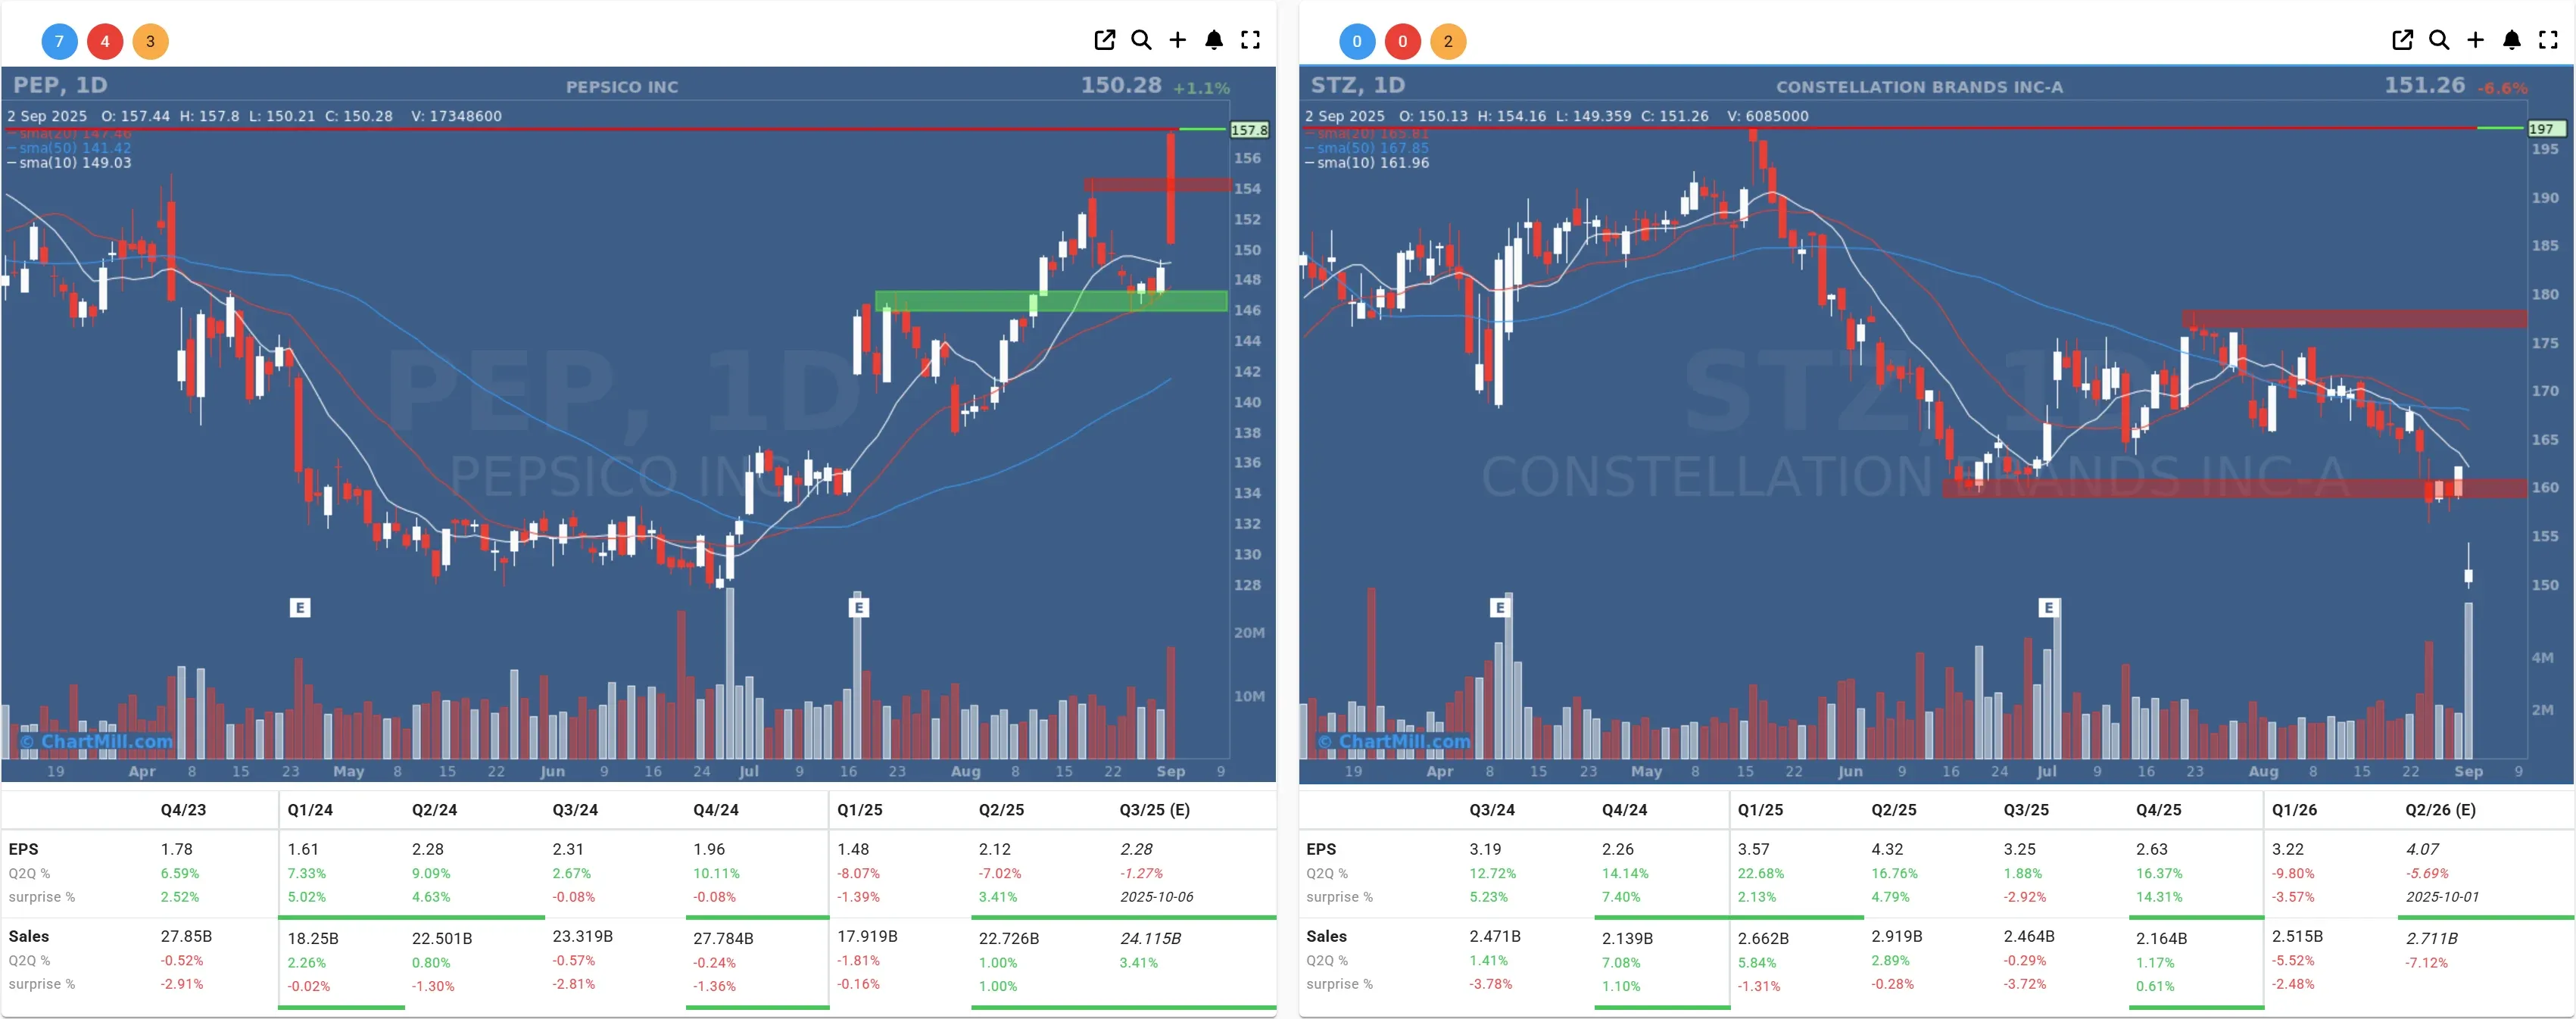Click the plus icon on the STZ chart
This screenshot has width=2576, height=1019.
click(x=2475, y=40)
